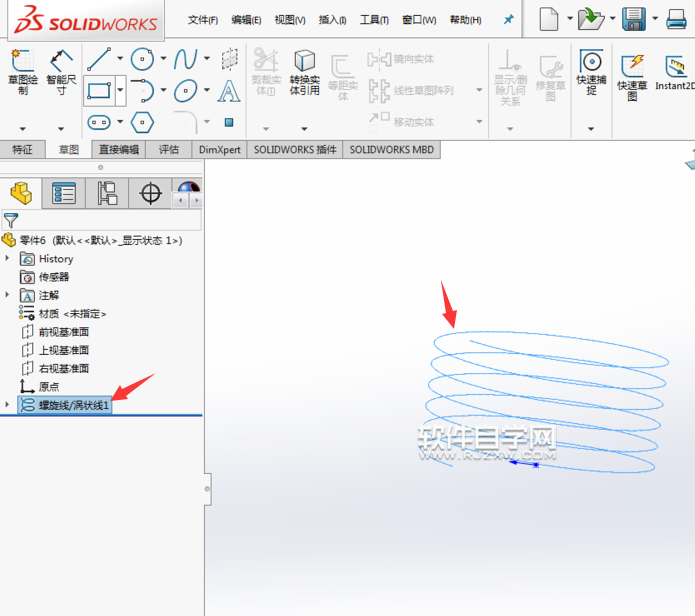Open the Circle tool dropdown arrow
Screen dimensions: 695x616
[x=164, y=58]
